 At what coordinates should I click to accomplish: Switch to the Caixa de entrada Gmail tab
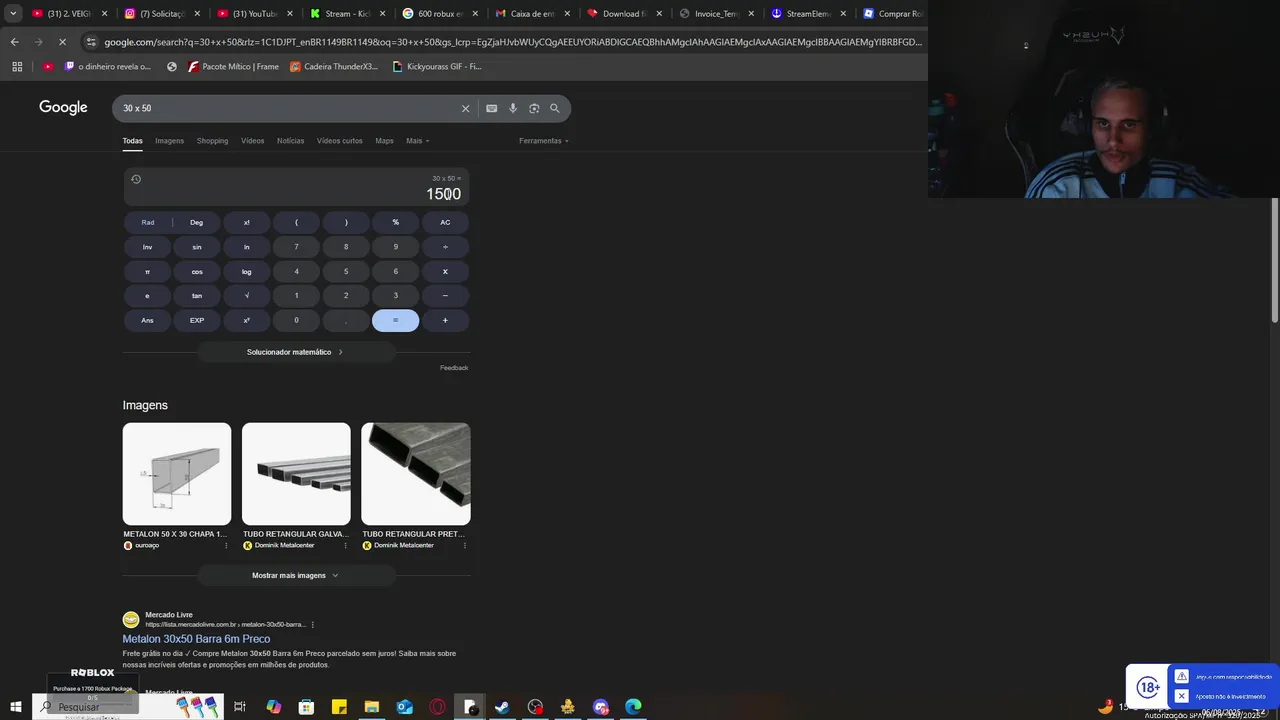click(x=532, y=14)
